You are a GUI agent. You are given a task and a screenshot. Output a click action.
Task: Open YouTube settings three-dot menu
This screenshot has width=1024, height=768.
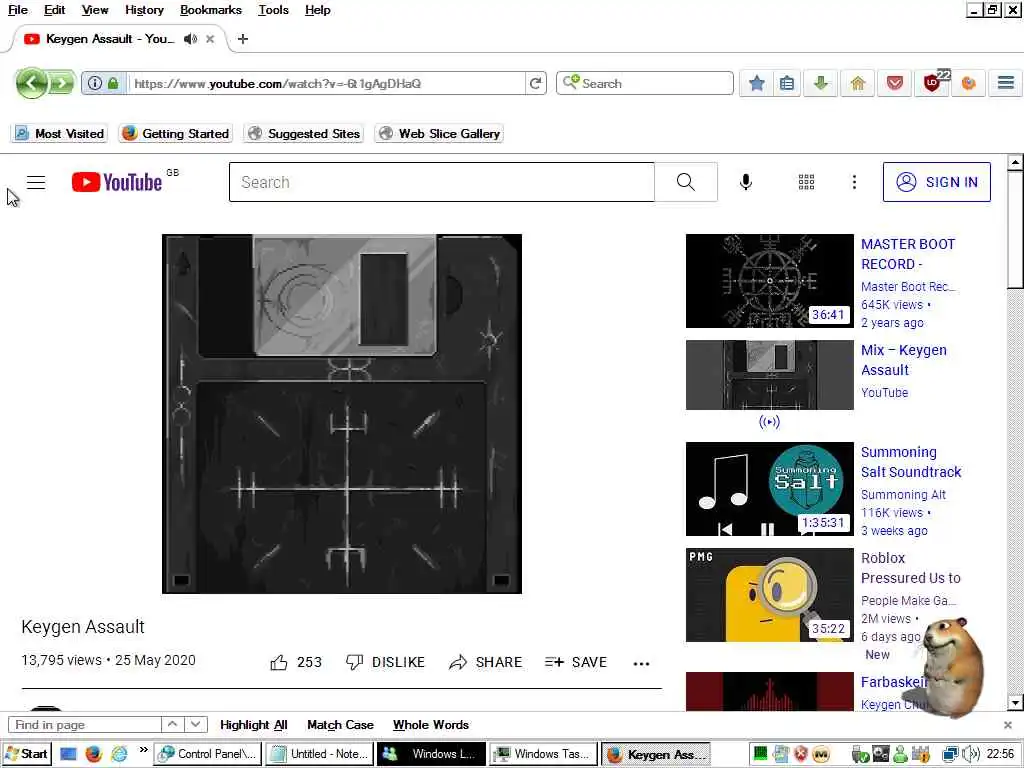[854, 182]
